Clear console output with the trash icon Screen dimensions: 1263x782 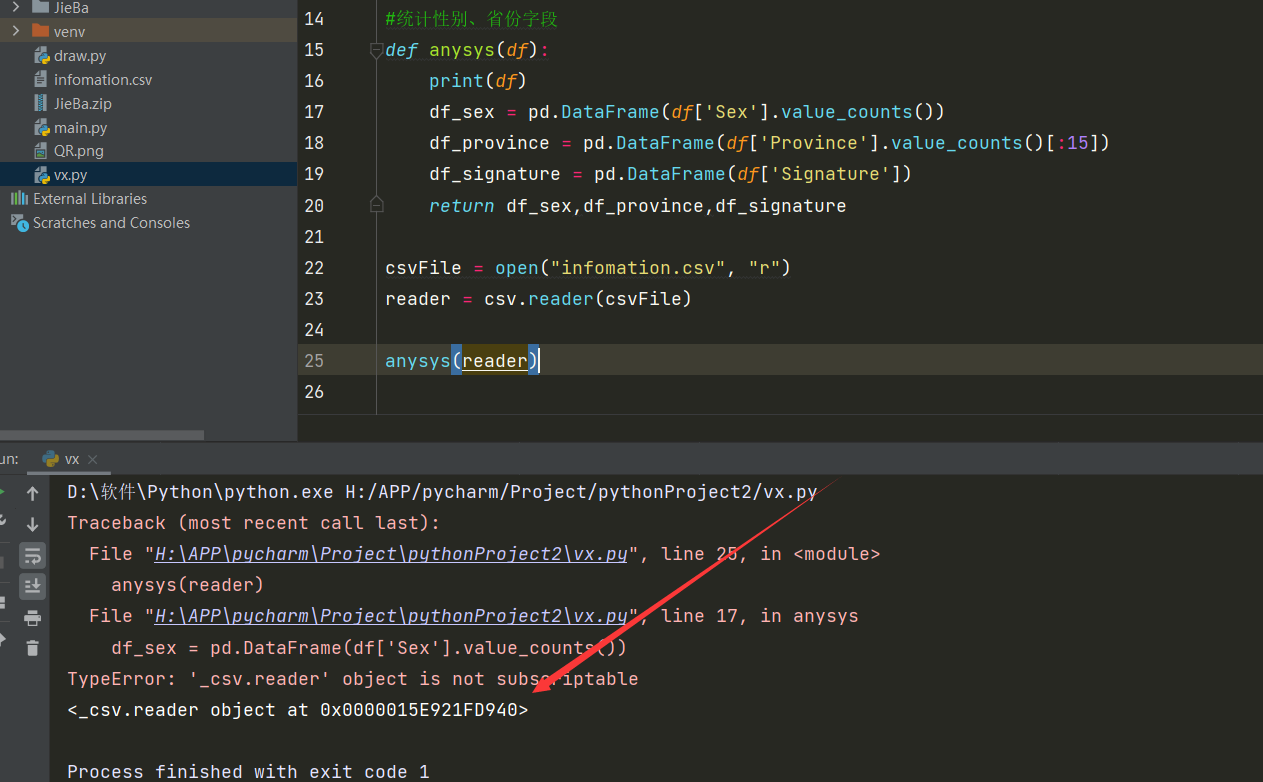point(32,648)
